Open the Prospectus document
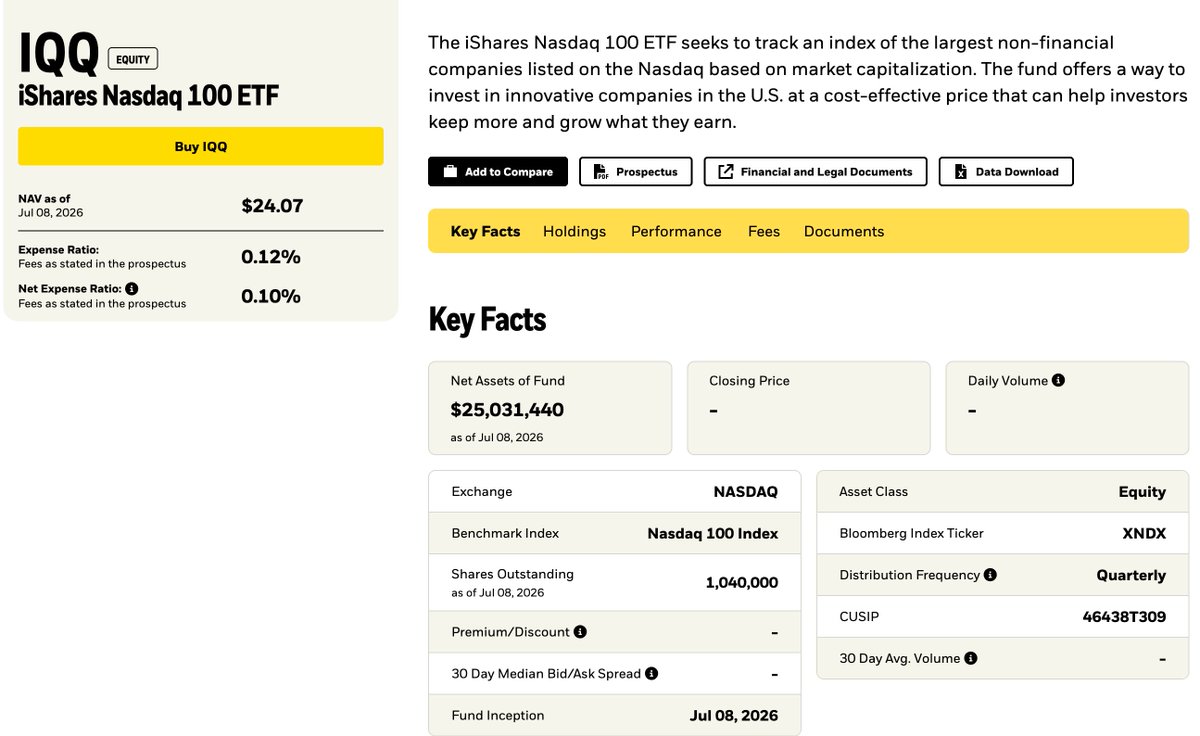 coord(636,172)
